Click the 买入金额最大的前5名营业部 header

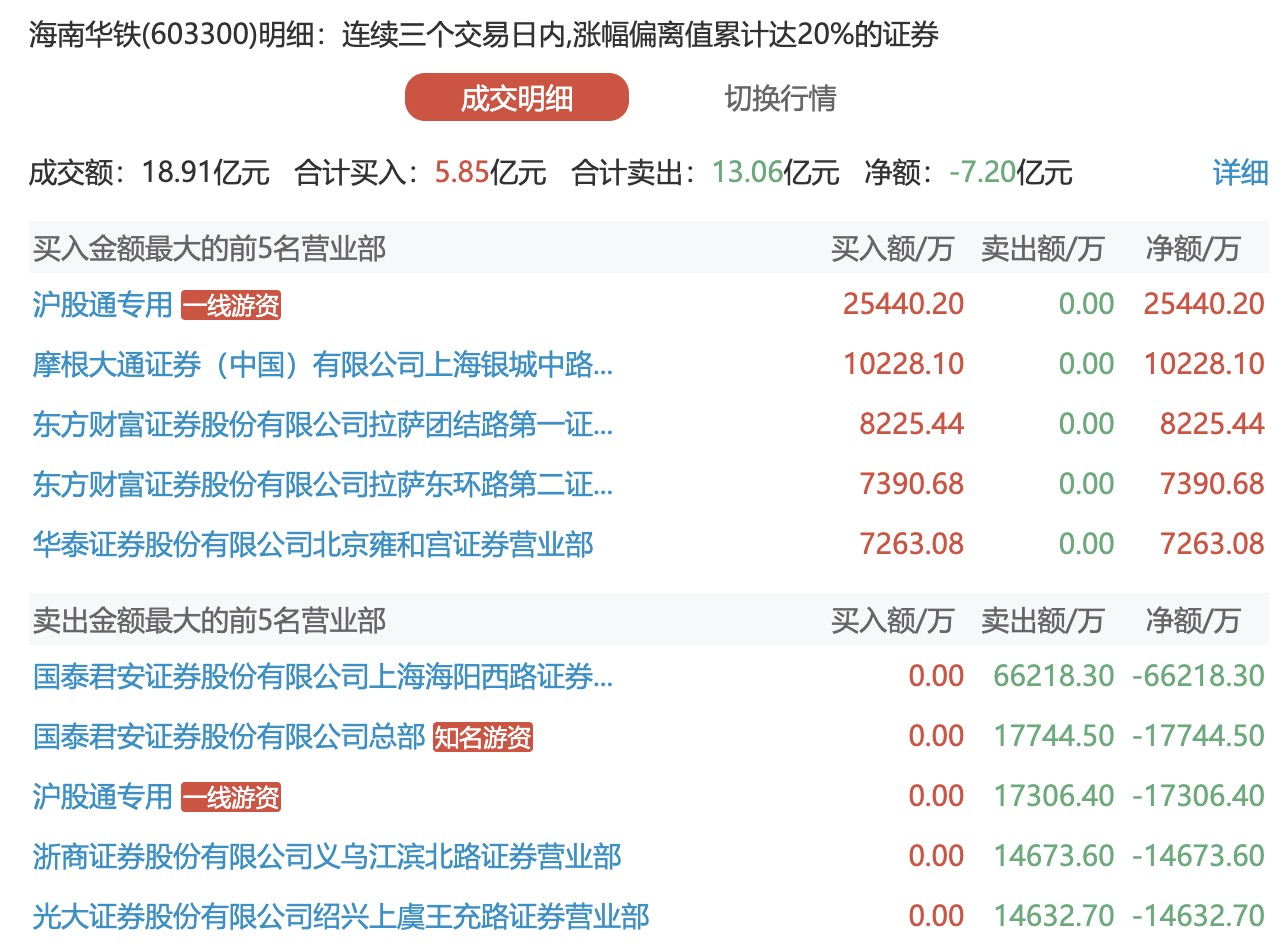209,248
